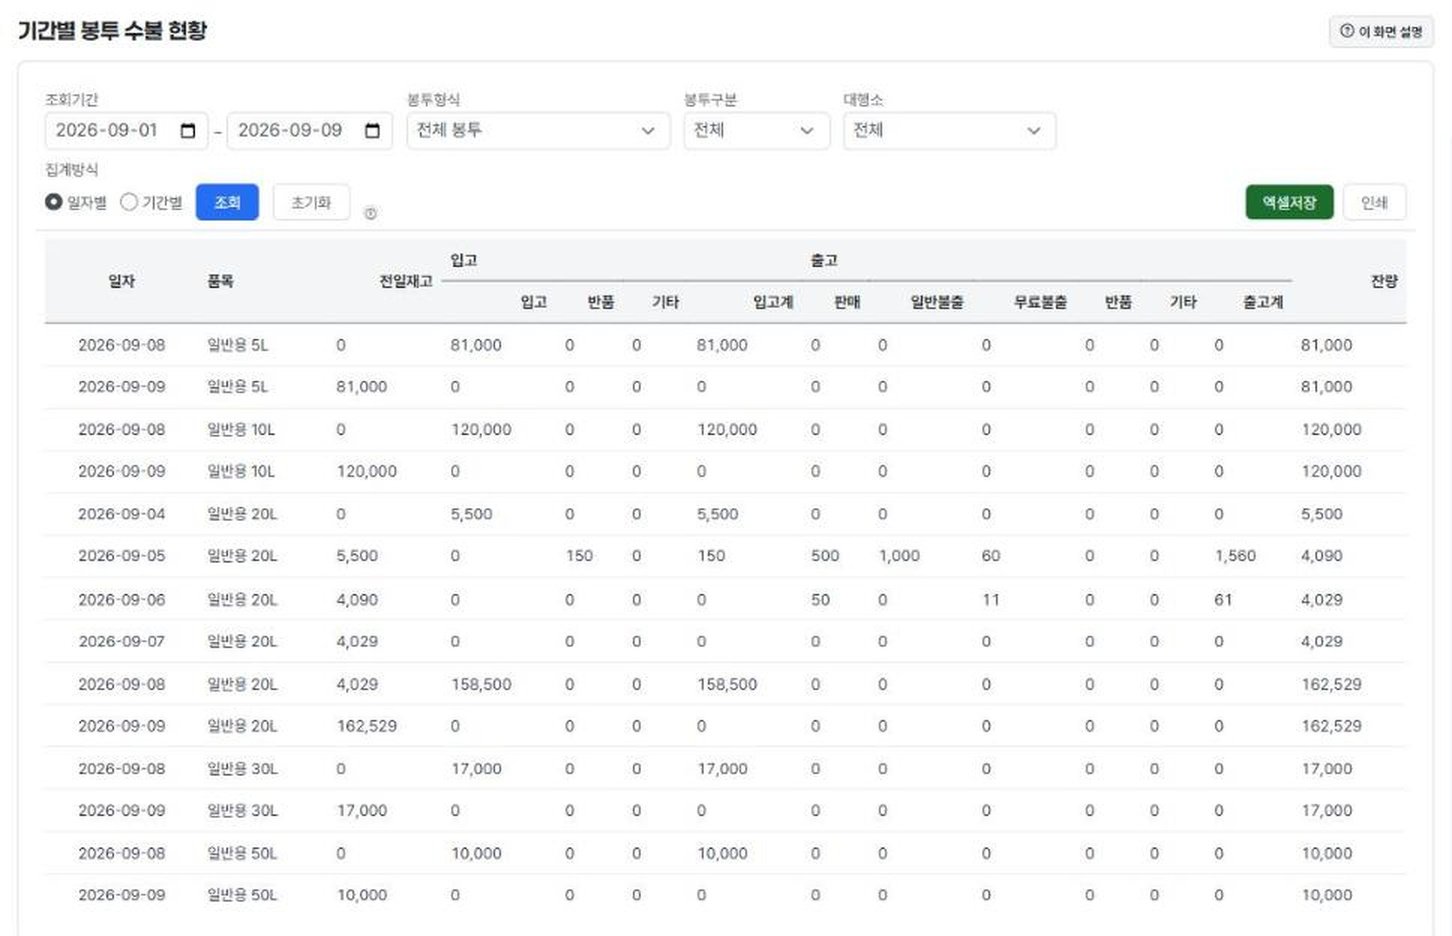Open the 대행소 dropdown
The width and height of the screenshot is (1452, 936).
(949, 131)
